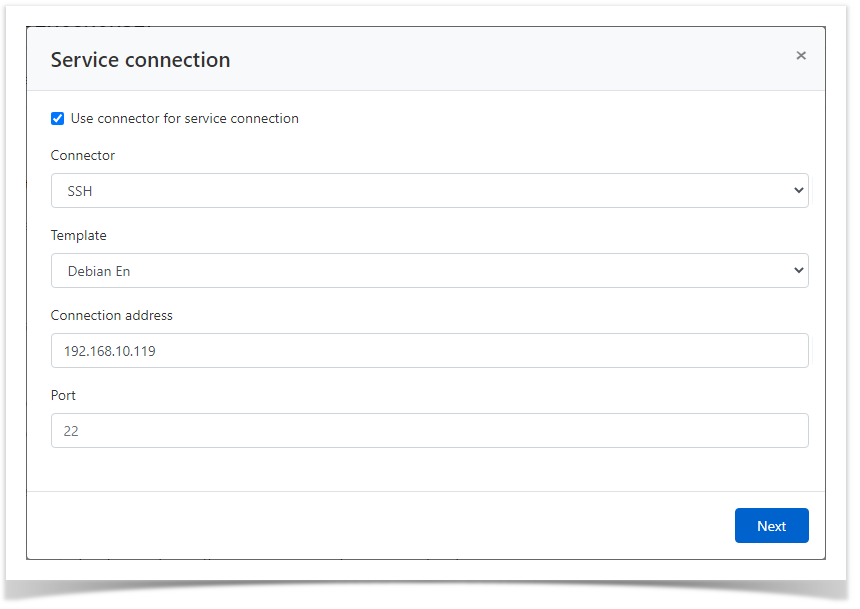Click the SSH value text in Connector
The height and width of the screenshot is (609, 860).
[80, 191]
